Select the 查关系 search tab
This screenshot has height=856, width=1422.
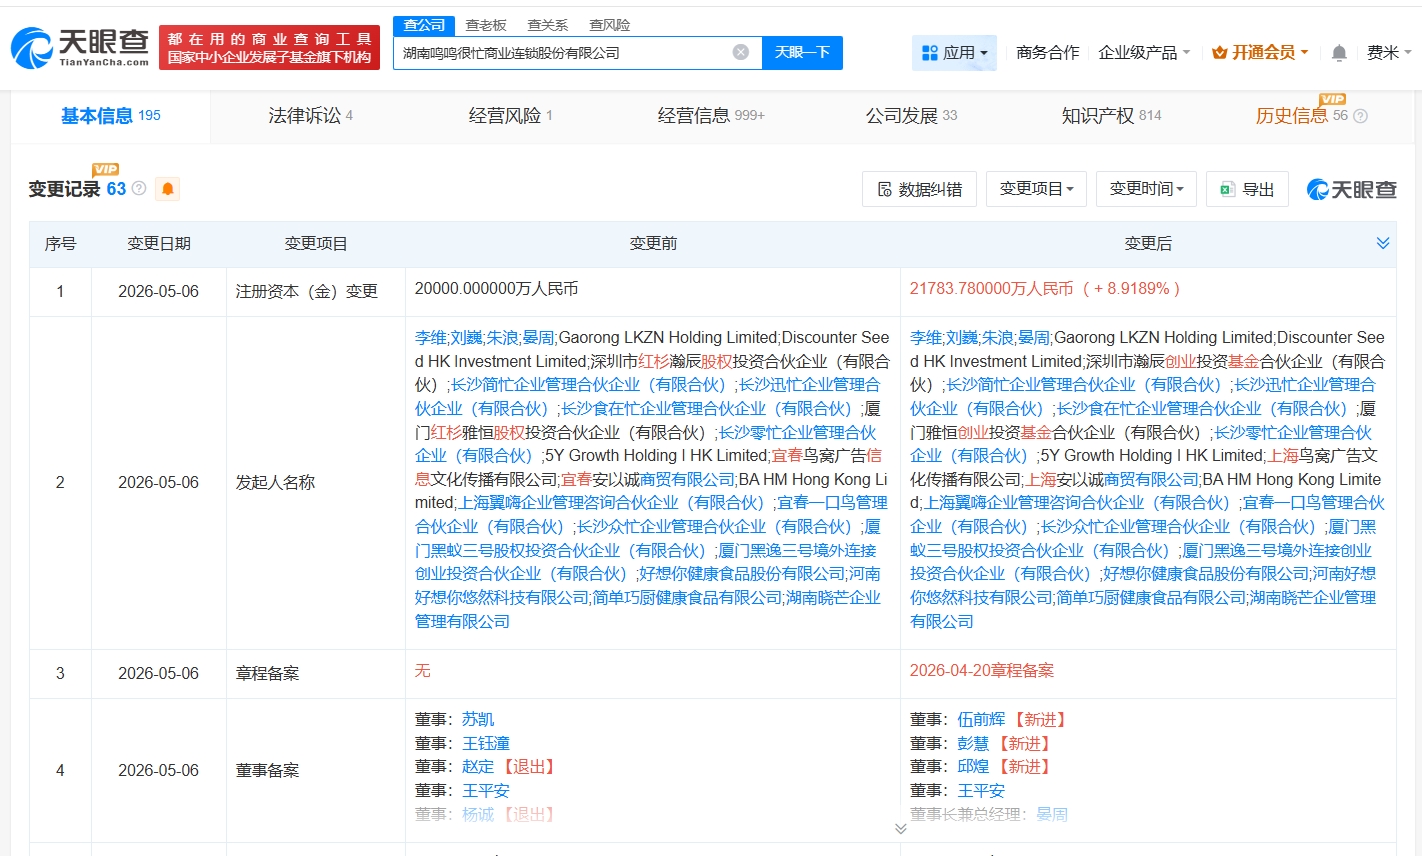click(x=548, y=25)
